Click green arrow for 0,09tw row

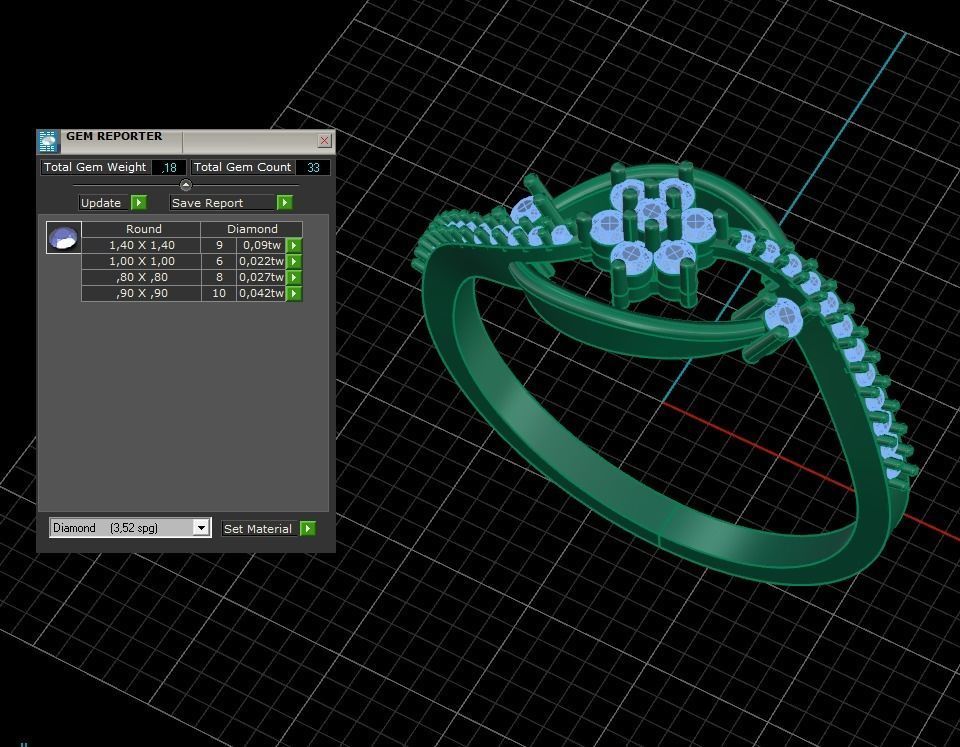294,246
